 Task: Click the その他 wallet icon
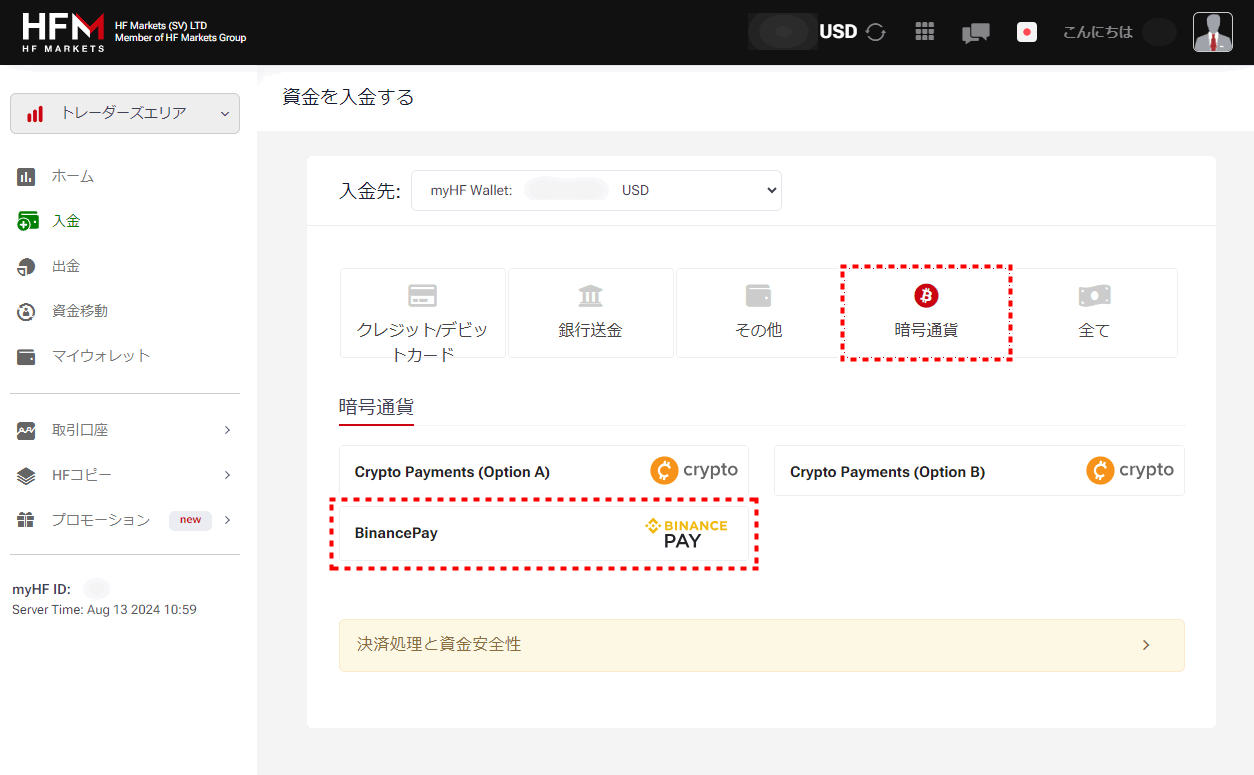point(759,296)
